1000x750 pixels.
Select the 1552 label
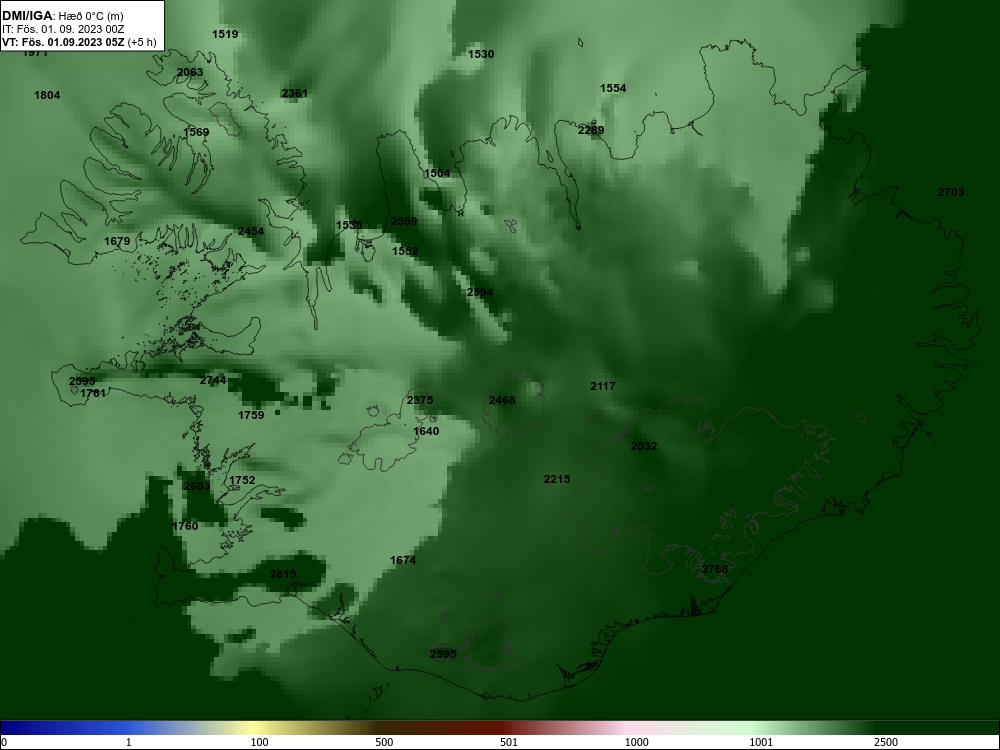click(x=405, y=251)
